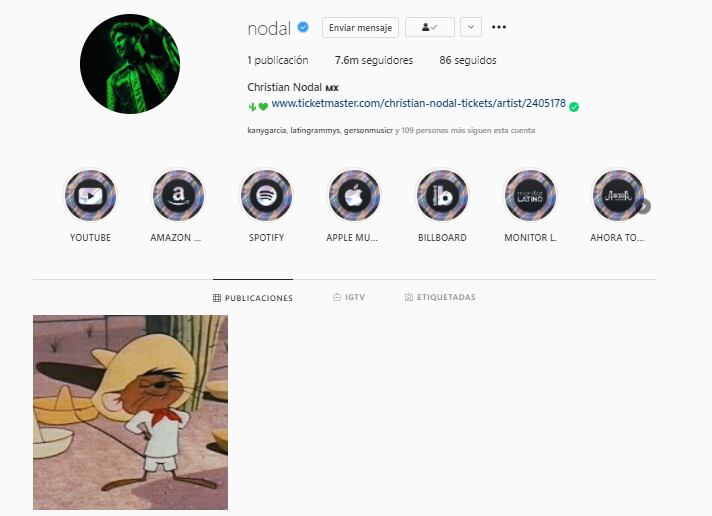The width and height of the screenshot is (712, 516).
Task: Click the green nodal profile picture
Action: pos(130,64)
